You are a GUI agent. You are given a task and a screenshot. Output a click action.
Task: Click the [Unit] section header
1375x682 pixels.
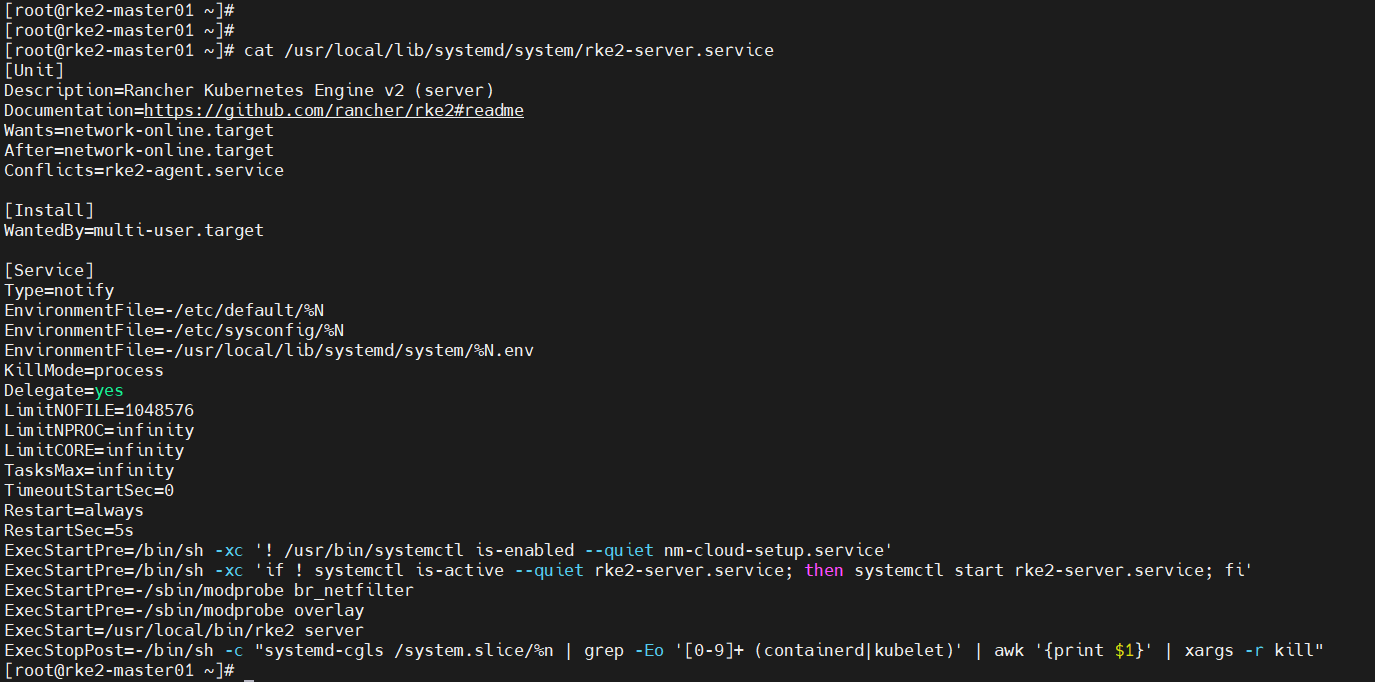pos(34,70)
